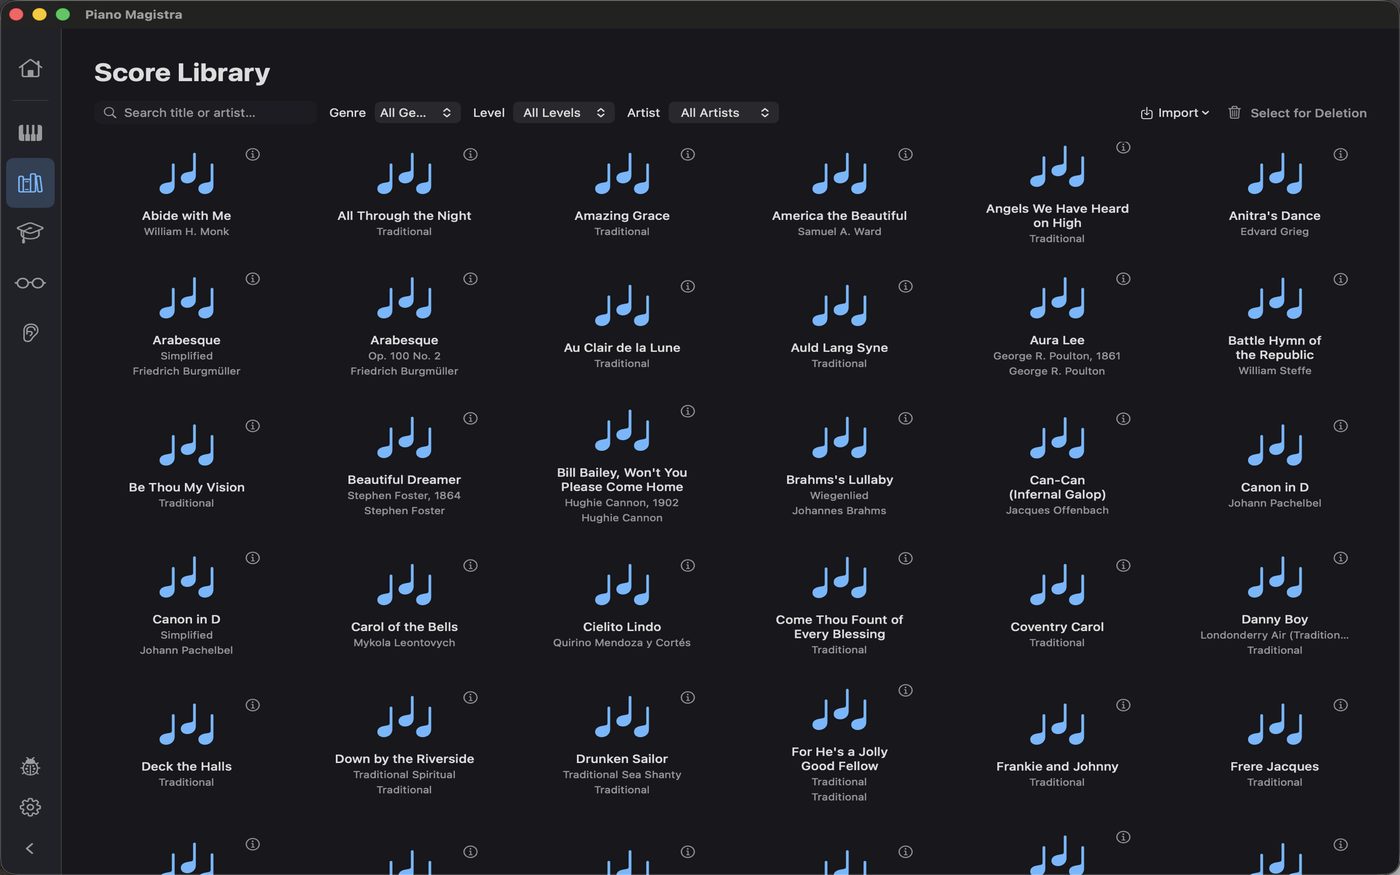Image resolution: width=1400 pixels, height=875 pixels.
Task: Open the Coventry Carol score thumbnail
Action: click(1057, 585)
